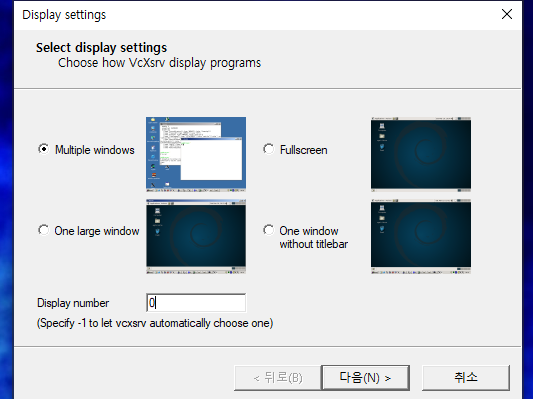Click the 취소 cancel button
533x399 pixels.
(x=466, y=378)
